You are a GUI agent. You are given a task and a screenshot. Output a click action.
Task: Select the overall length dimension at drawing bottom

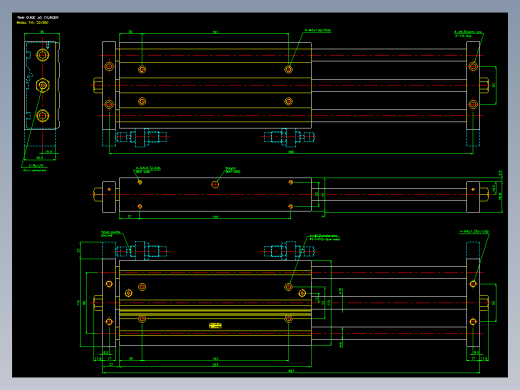[291, 371]
